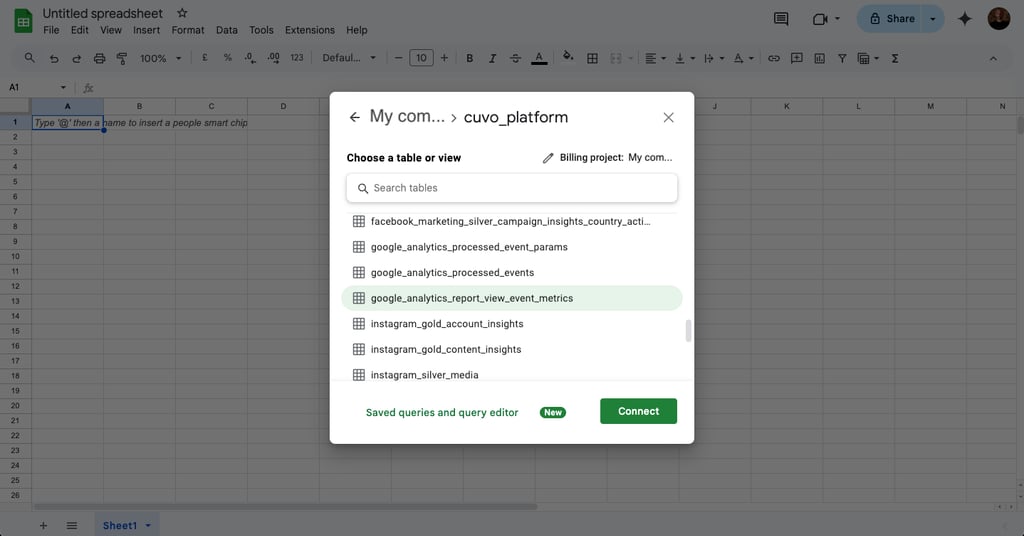Viewport: 1024px width, 536px height.
Task: Click the undo icon in the toolbar
Action: pyautogui.click(x=54, y=58)
